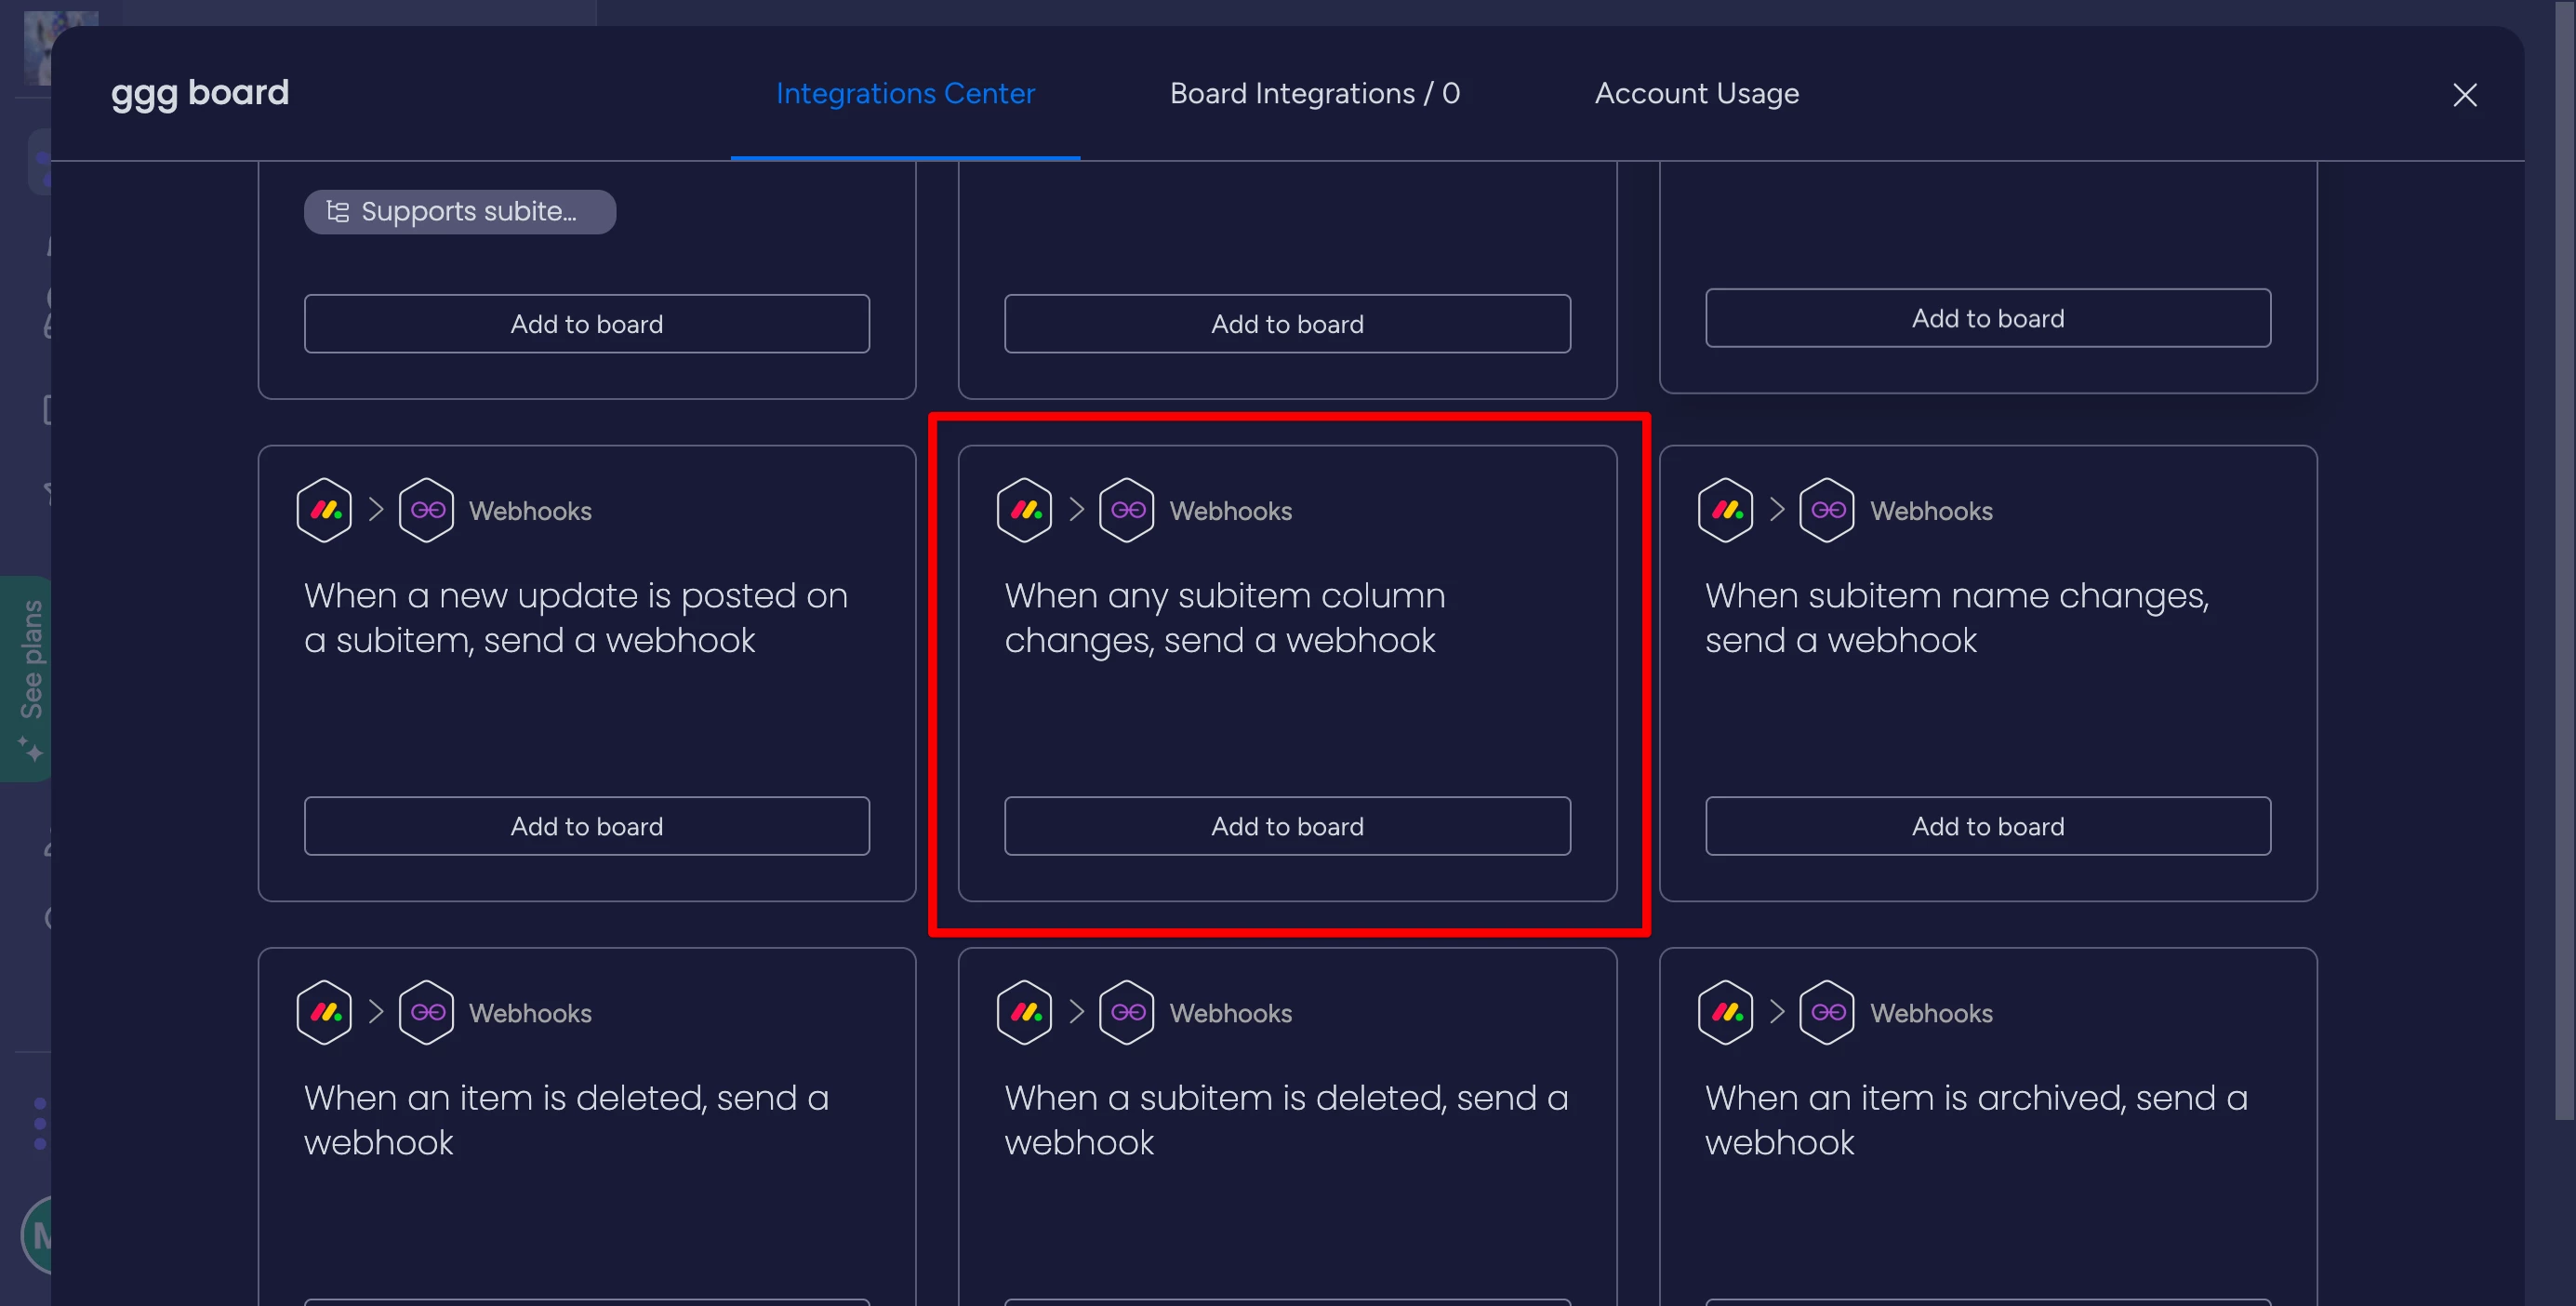Add subitem name changes webhook to board
Screen dimensions: 2576x1306
pos(1988,826)
